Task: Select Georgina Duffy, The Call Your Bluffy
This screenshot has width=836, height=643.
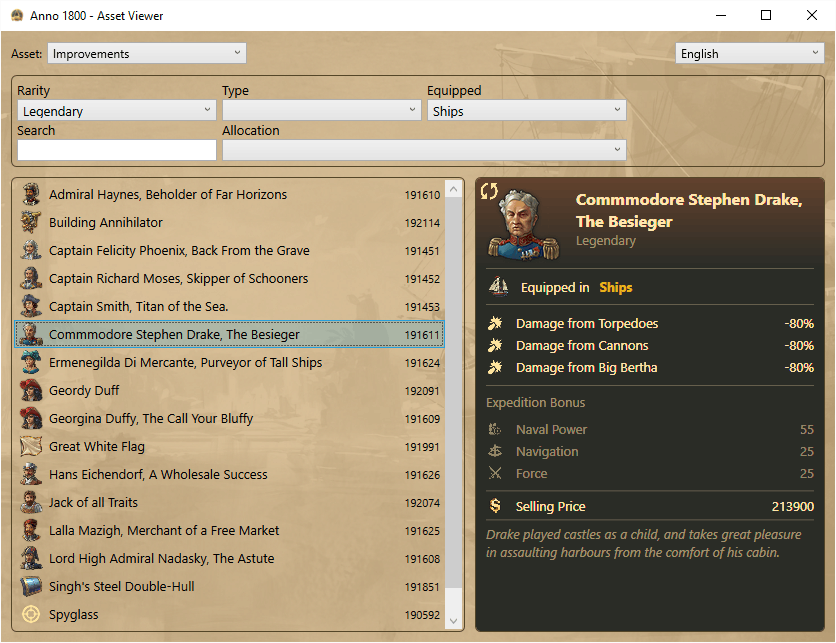Action: click(x=229, y=418)
